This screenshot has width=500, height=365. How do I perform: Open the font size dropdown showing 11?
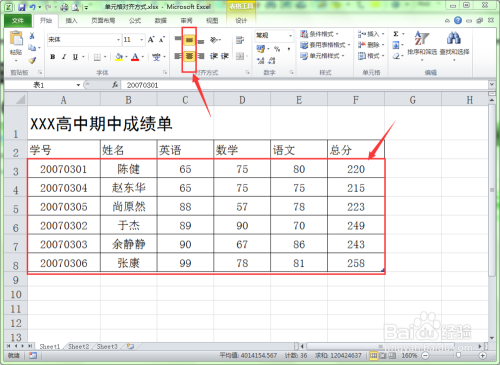click(x=142, y=40)
